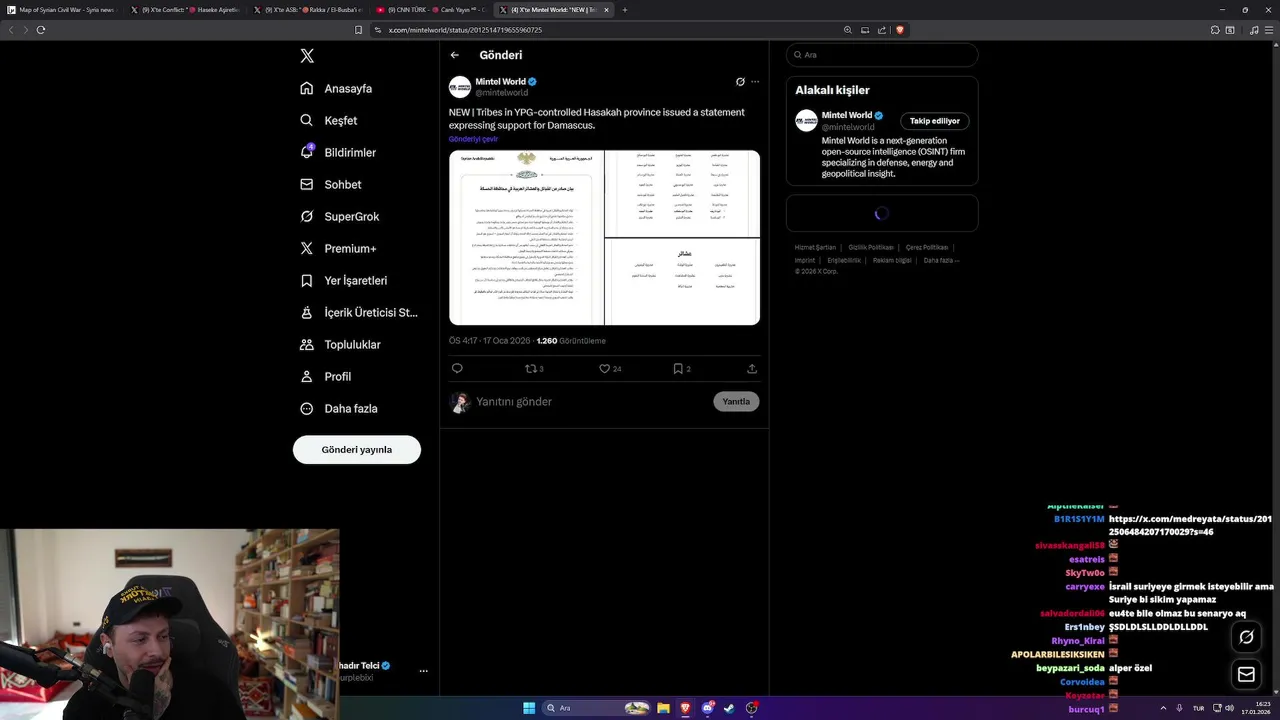1280x720 pixels.
Task: Click the share post icon
Action: pyautogui.click(x=752, y=368)
